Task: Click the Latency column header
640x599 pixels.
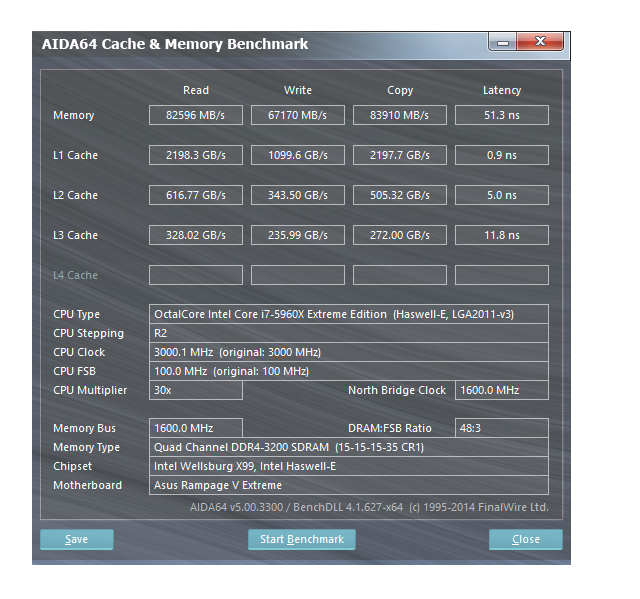Action: pos(502,90)
